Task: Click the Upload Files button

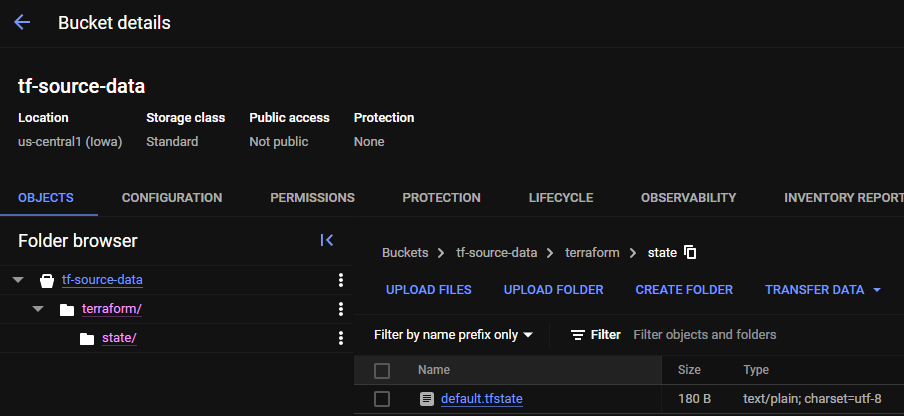Action: [x=428, y=290]
